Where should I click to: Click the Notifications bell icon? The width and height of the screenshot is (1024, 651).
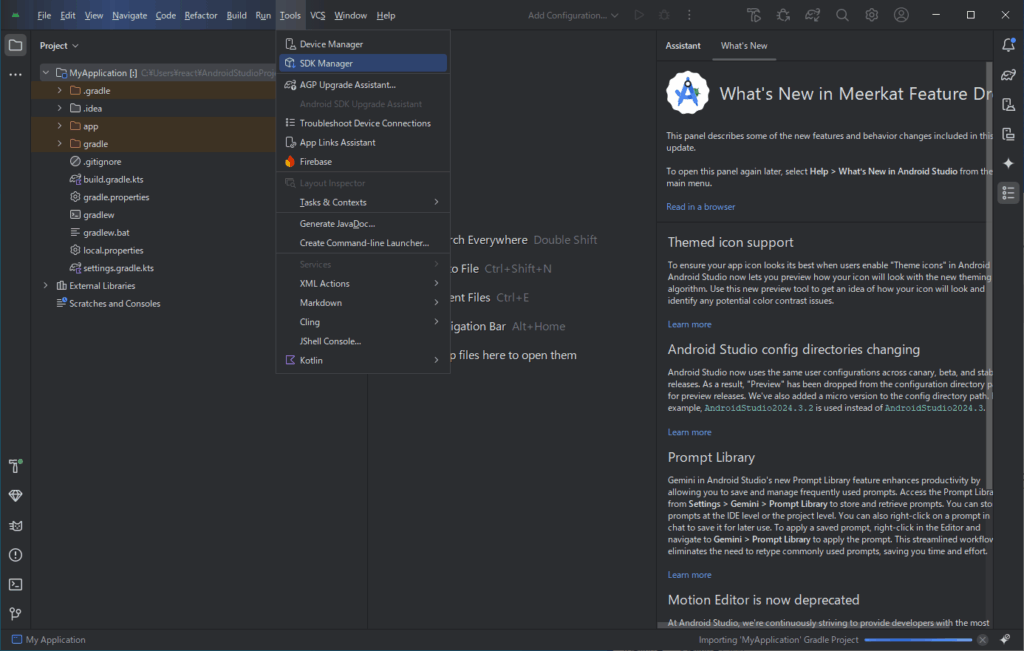[1008, 45]
